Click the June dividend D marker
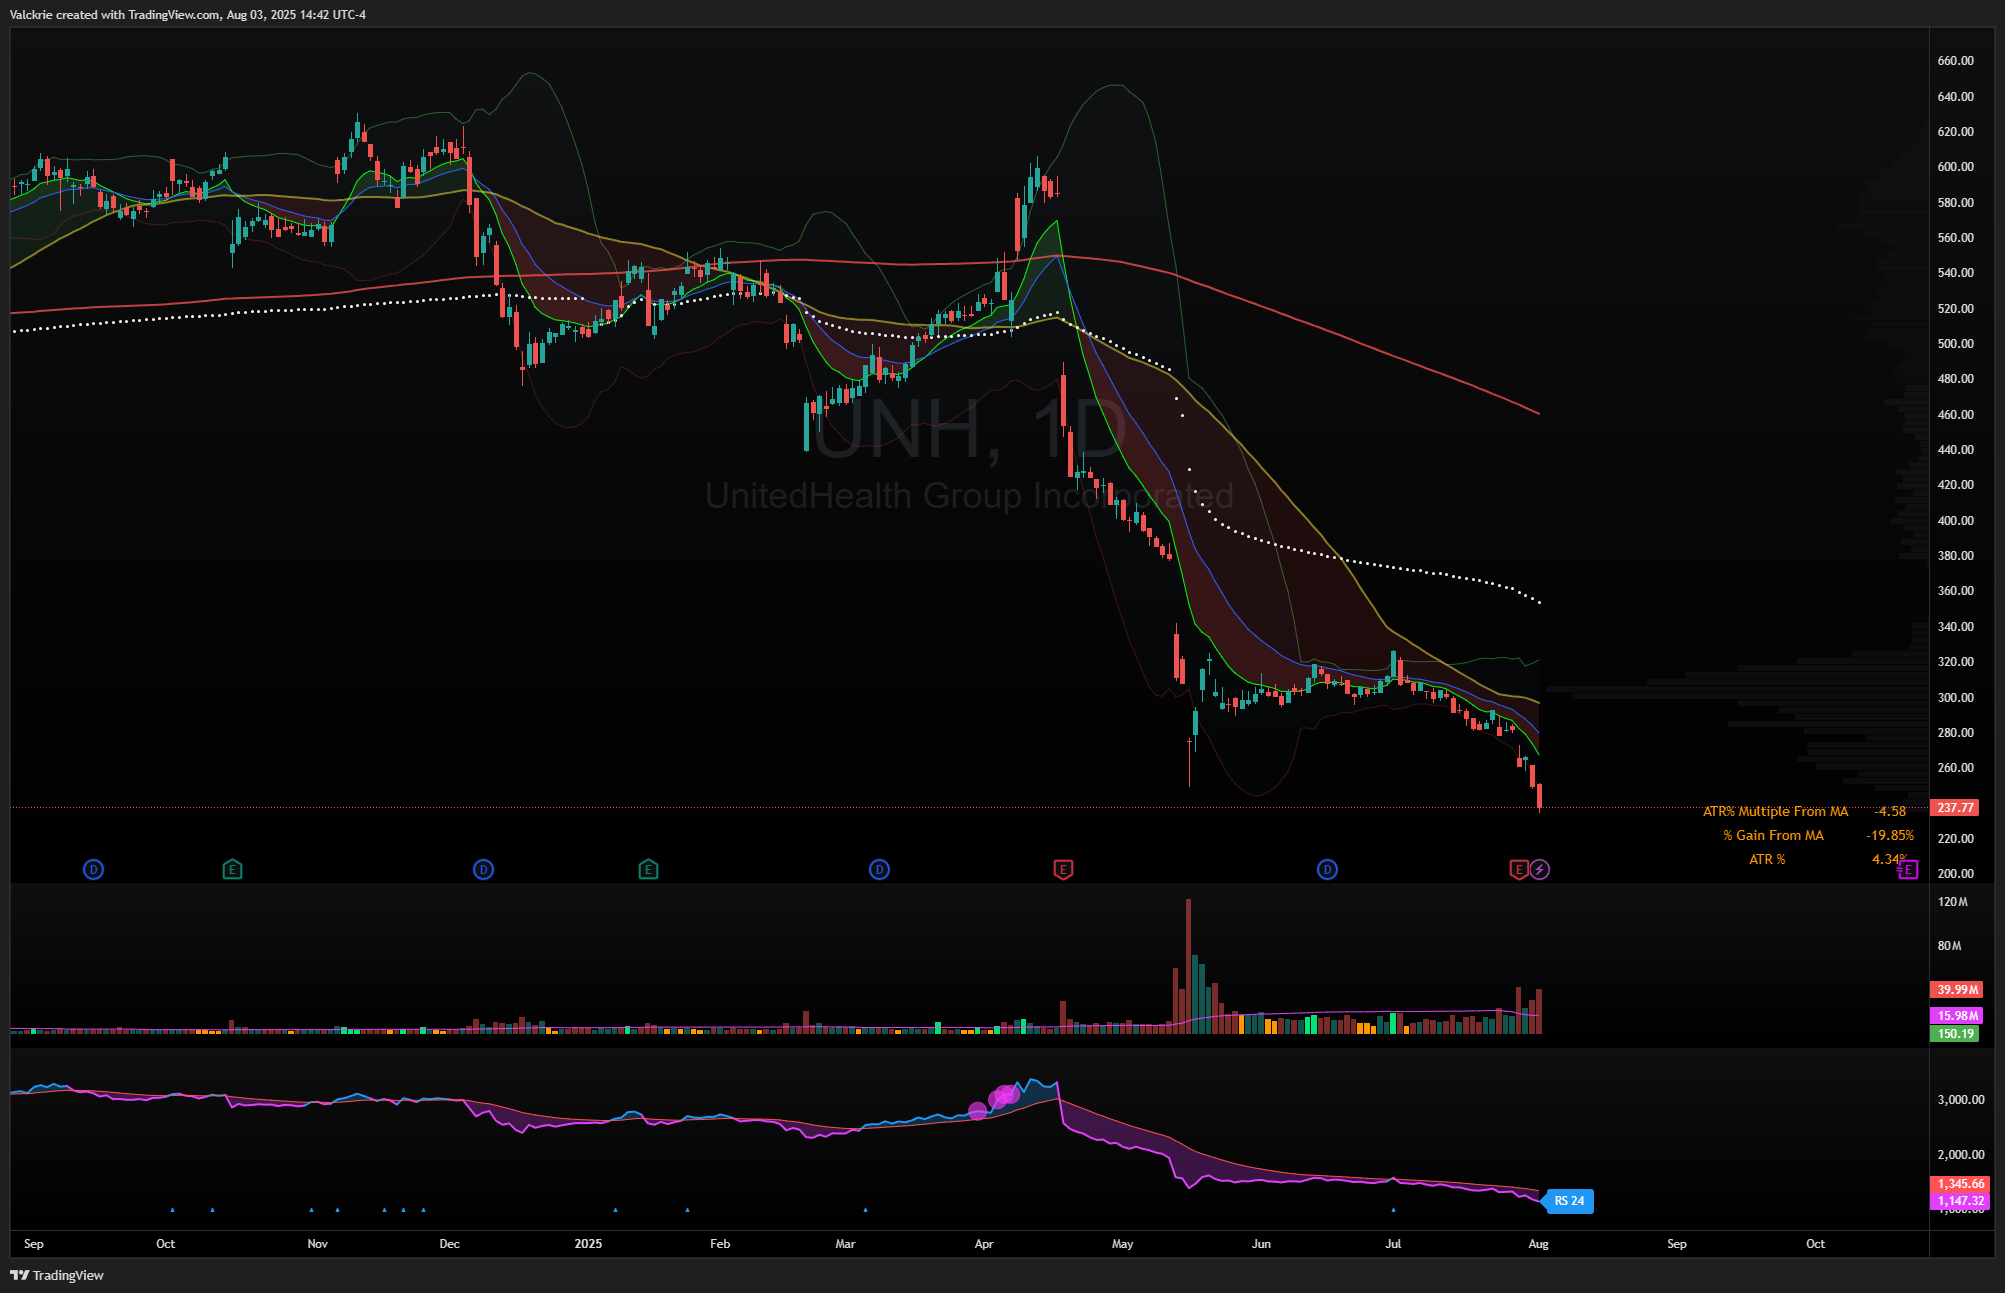This screenshot has height=1293, width=2005. pos(1327,870)
